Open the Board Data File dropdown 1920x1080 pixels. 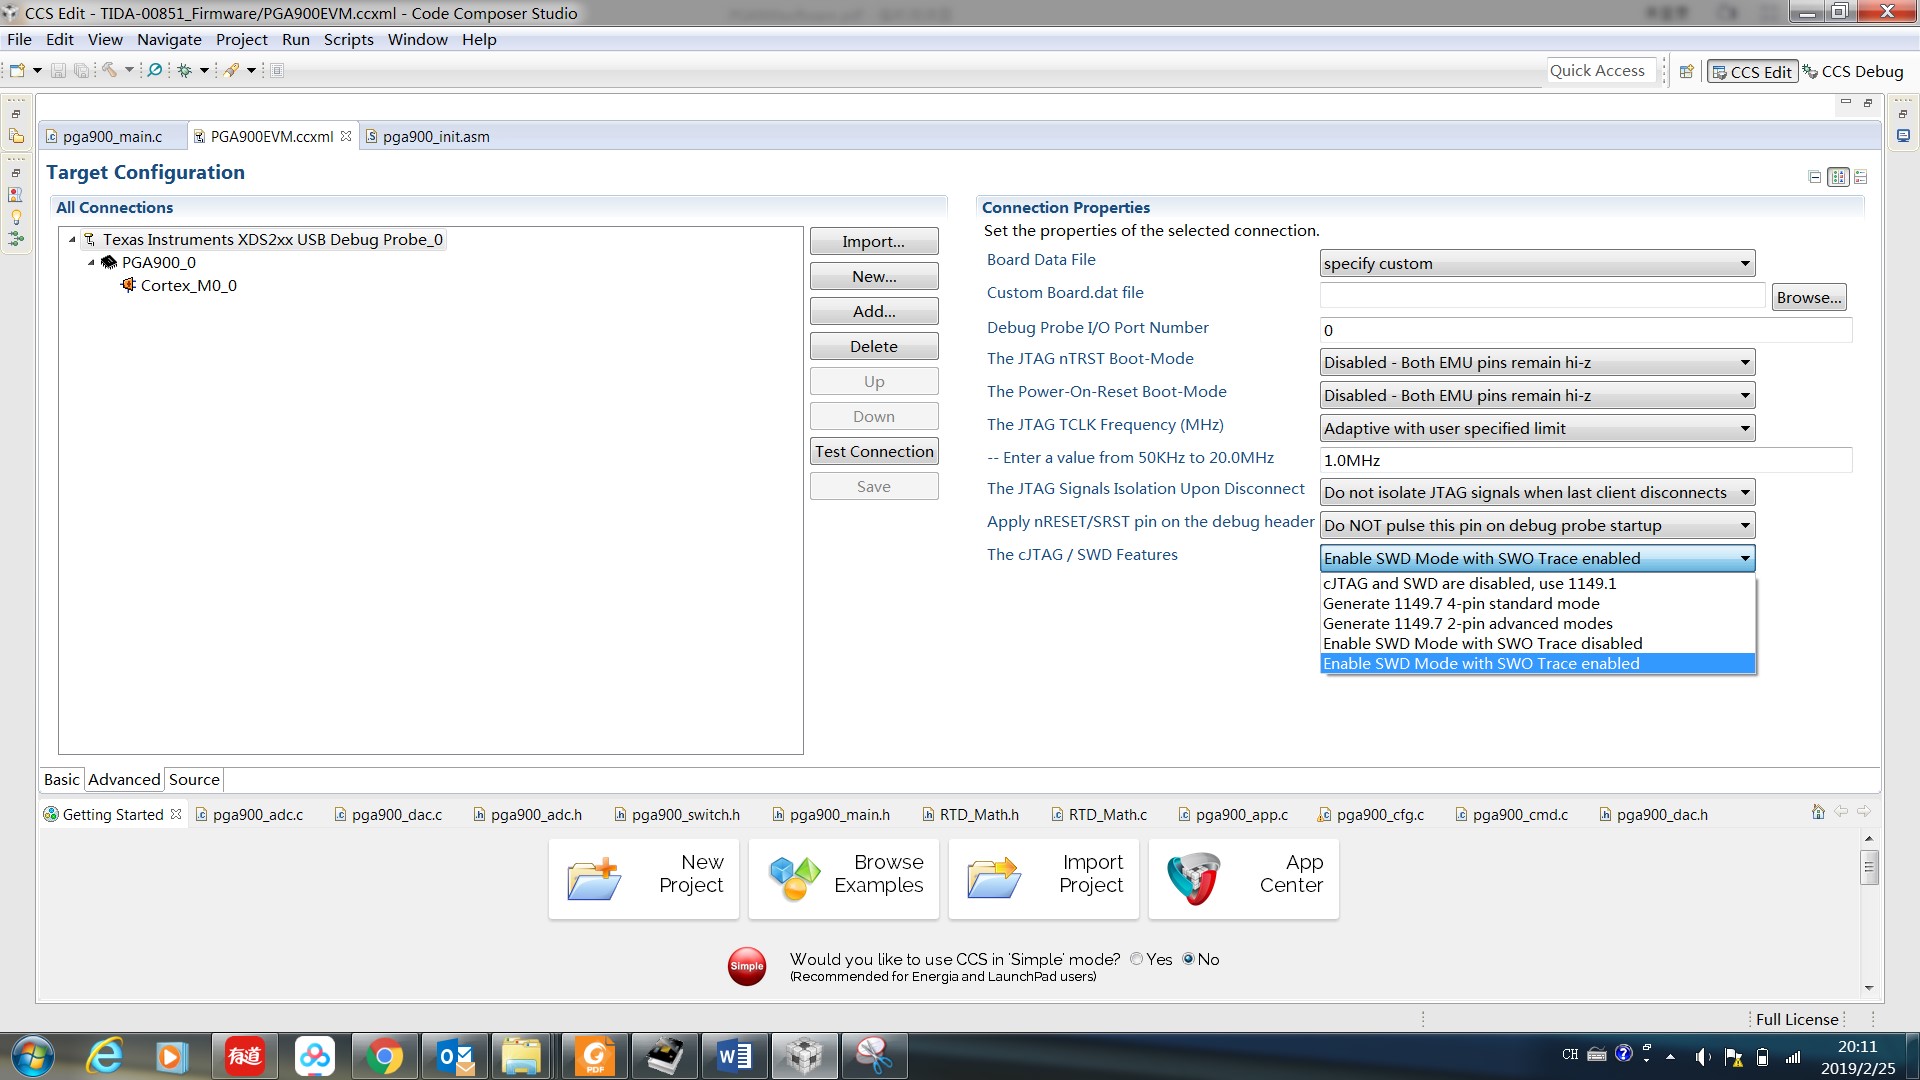tap(1537, 264)
